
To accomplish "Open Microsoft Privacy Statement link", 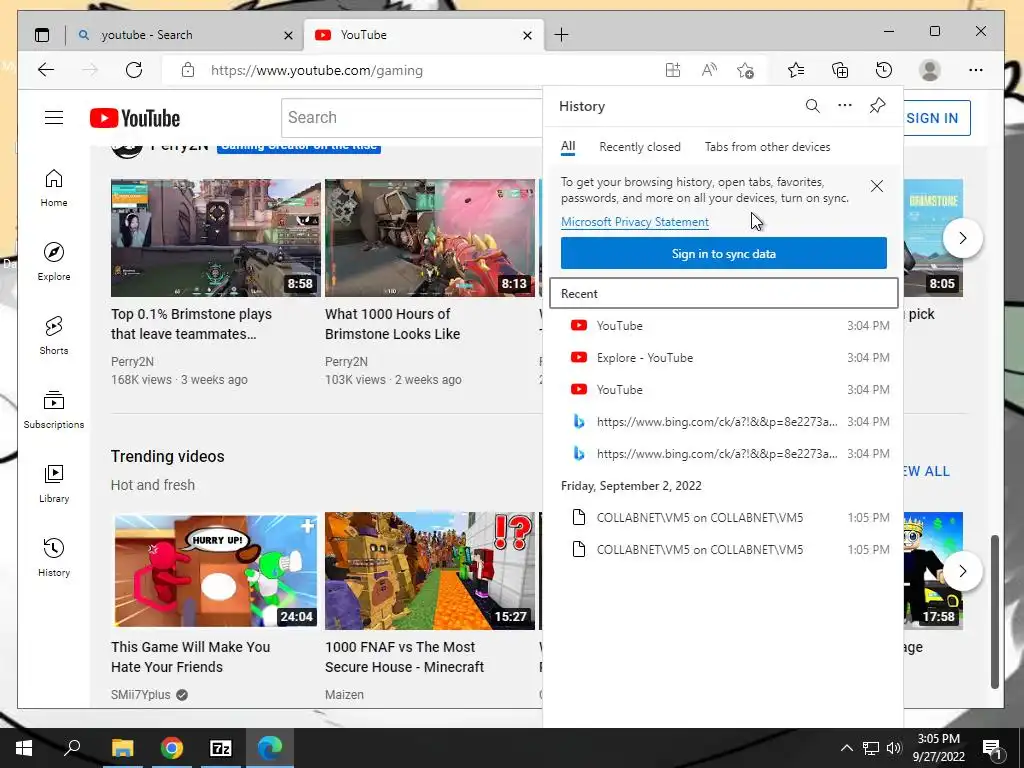I will click(635, 222).
